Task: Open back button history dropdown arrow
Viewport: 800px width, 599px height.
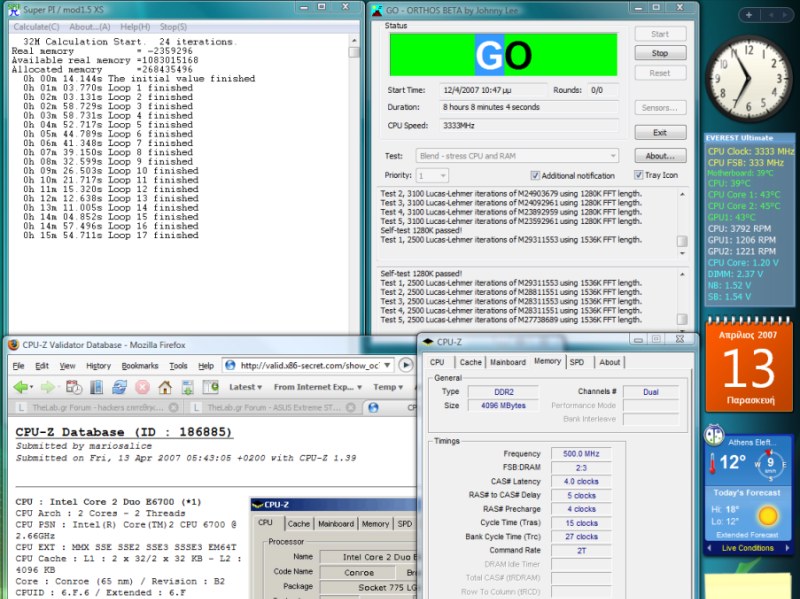Action: [x=31, y=387]
